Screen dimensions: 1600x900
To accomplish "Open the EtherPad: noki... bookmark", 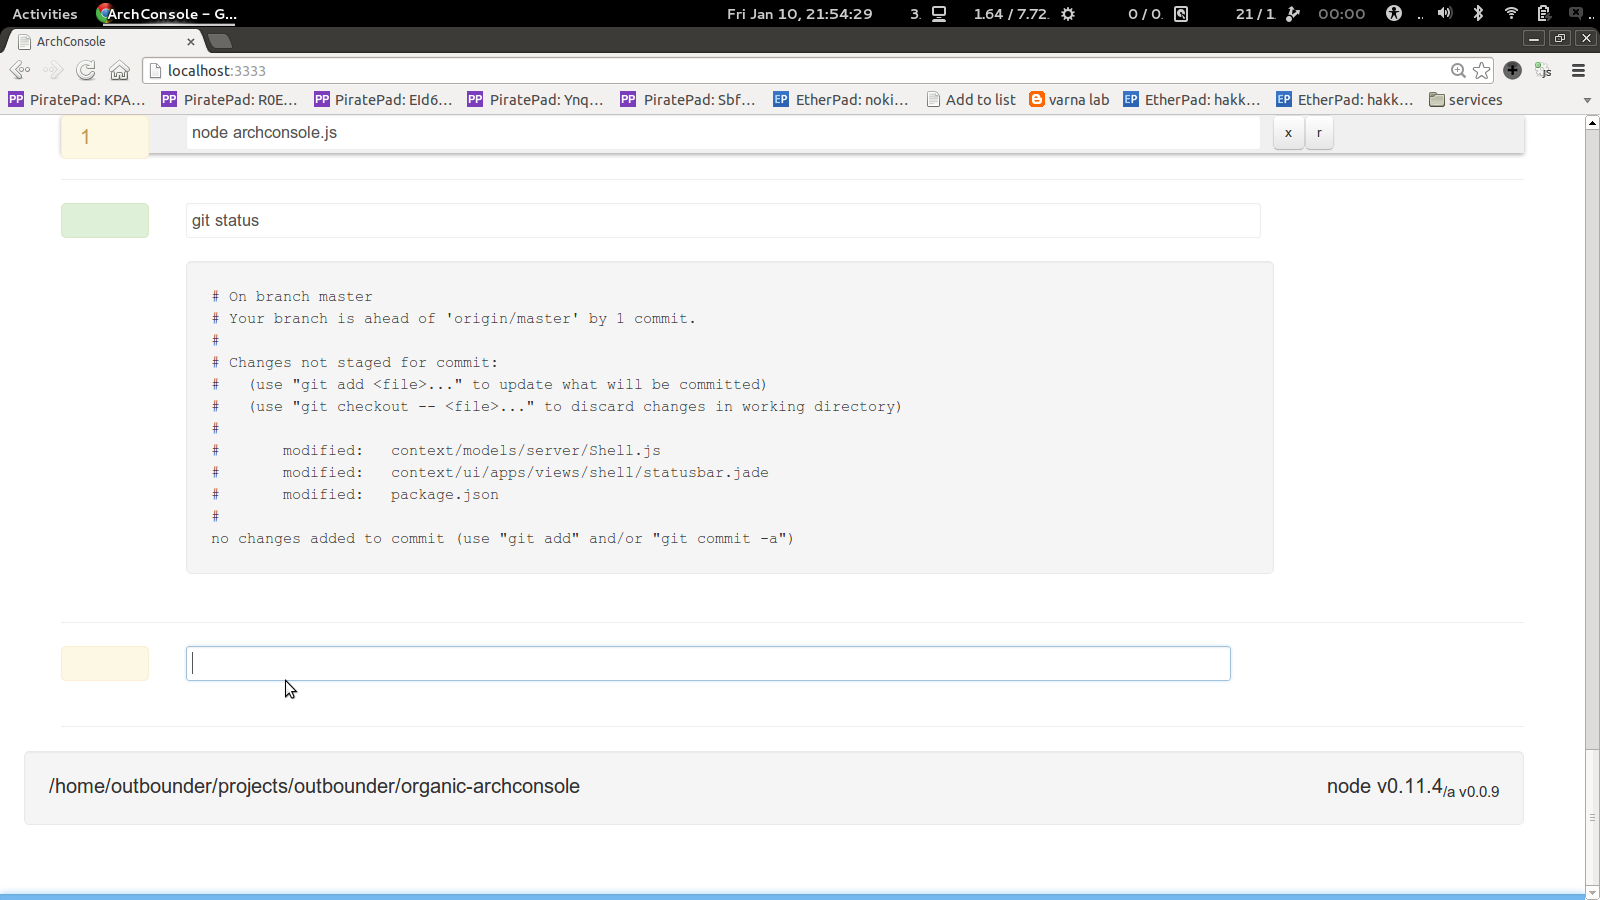I will [x=841, y=99].
